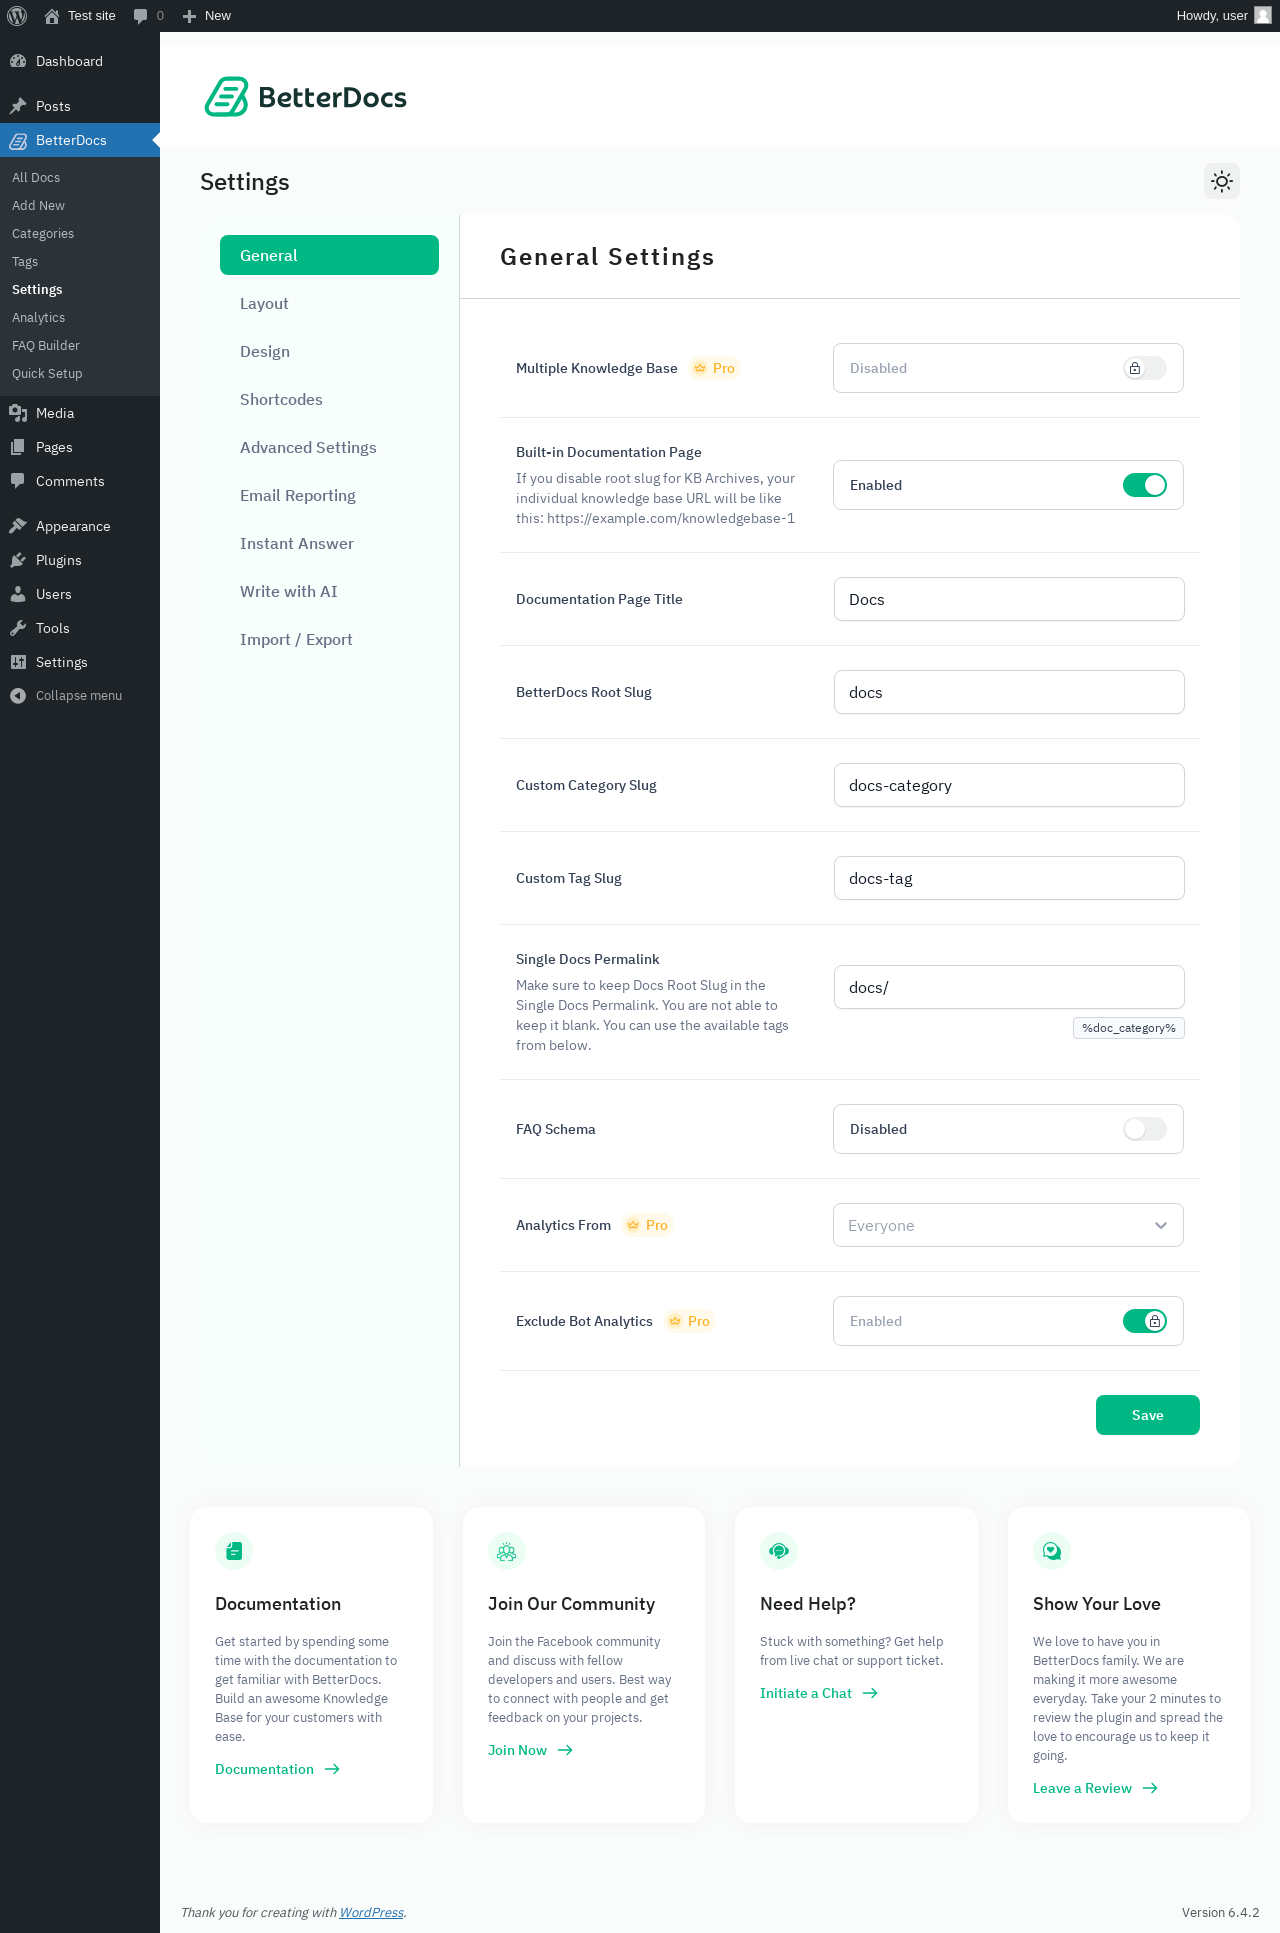Click the Howdy, user account menu
Image resolution: width=1280 pixels, height=1933 pixels.
coord(1223,16)
